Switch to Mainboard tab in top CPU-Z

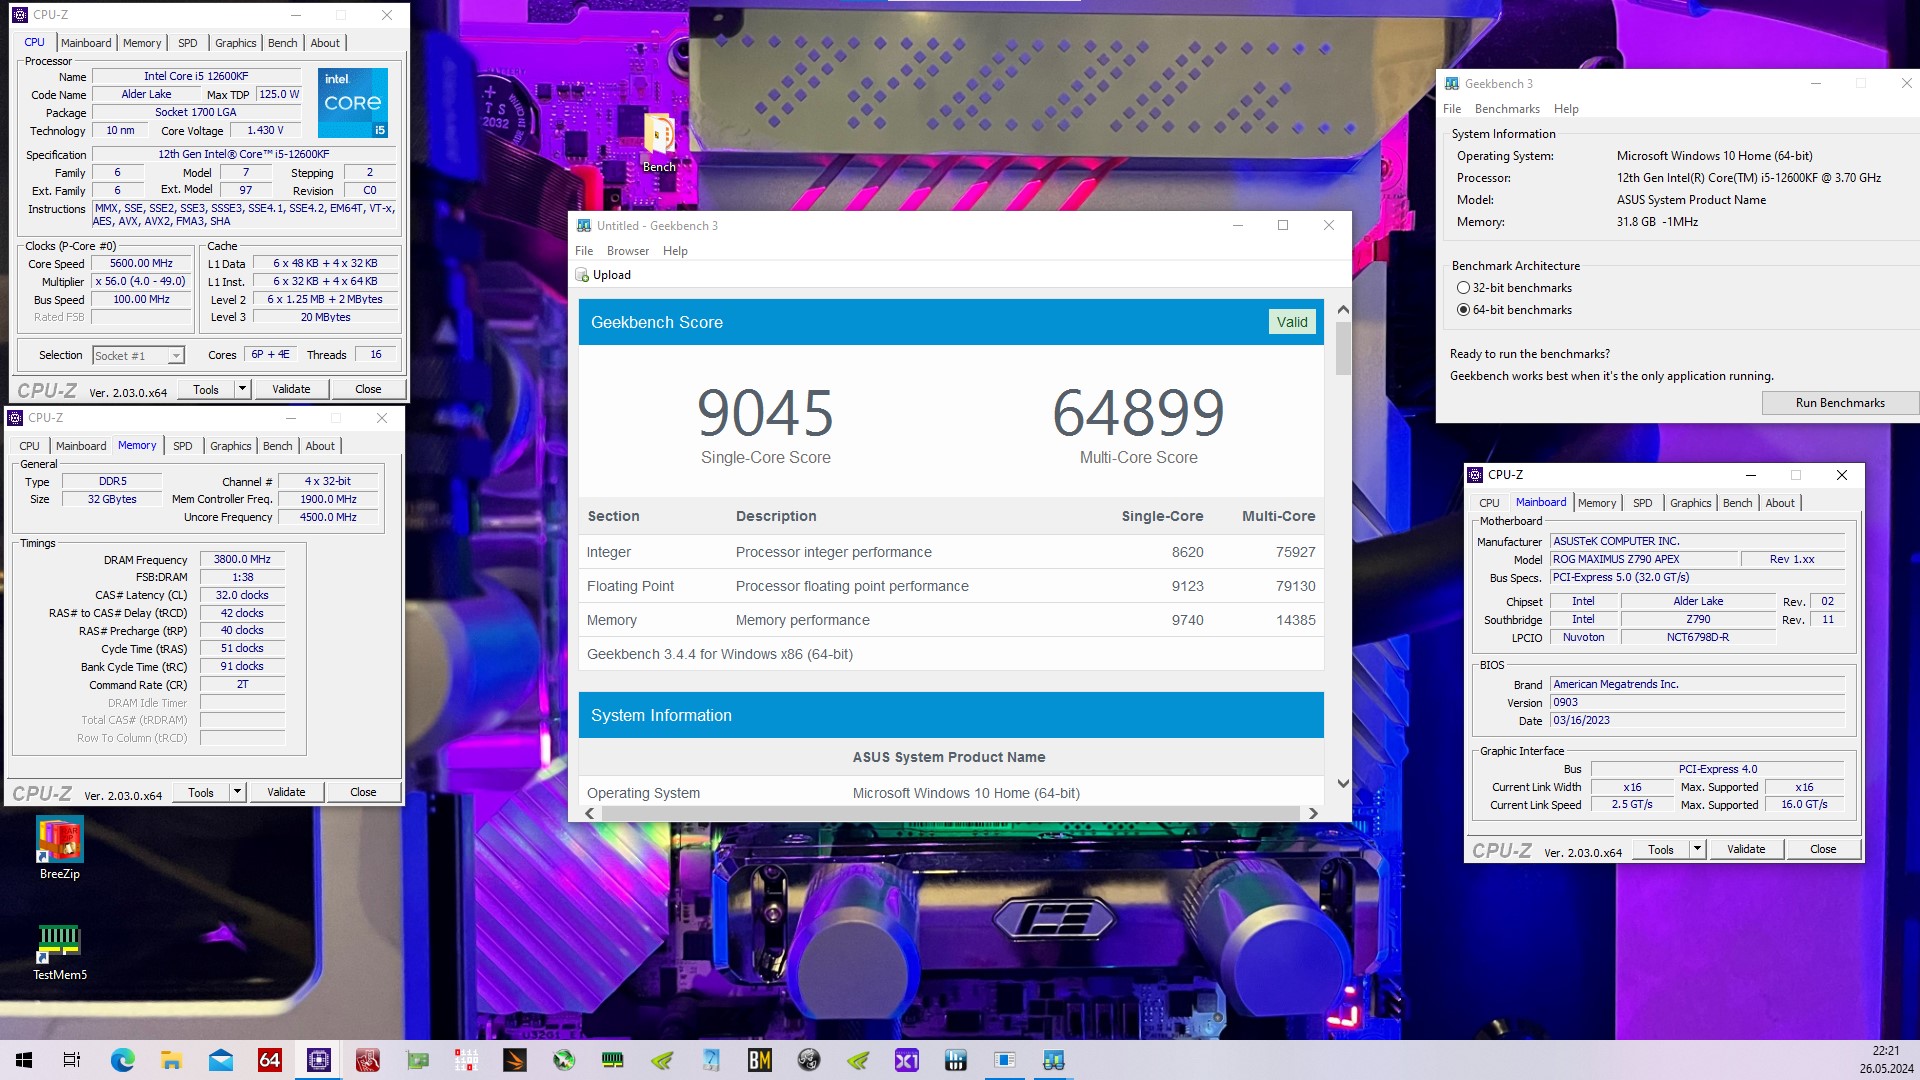[86, 43]
